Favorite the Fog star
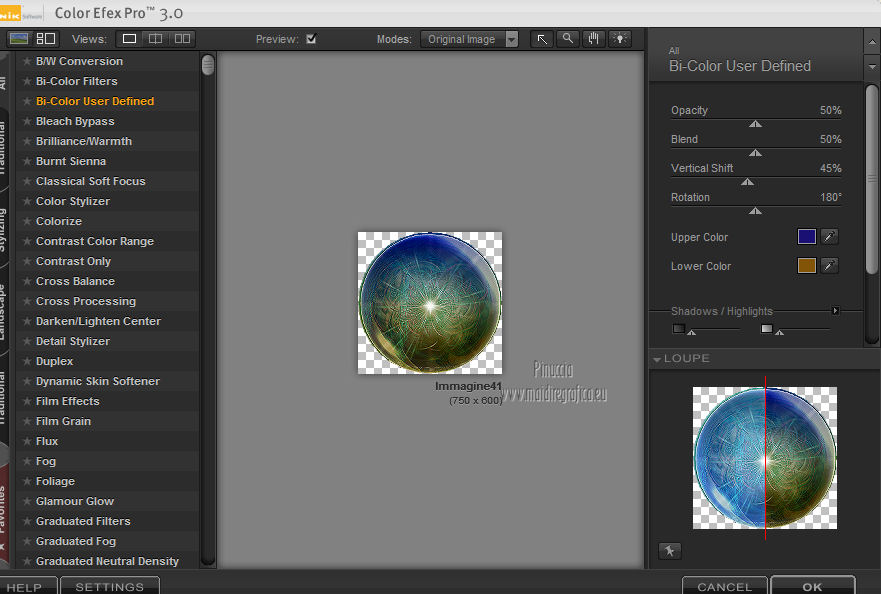 pos(26,461)
